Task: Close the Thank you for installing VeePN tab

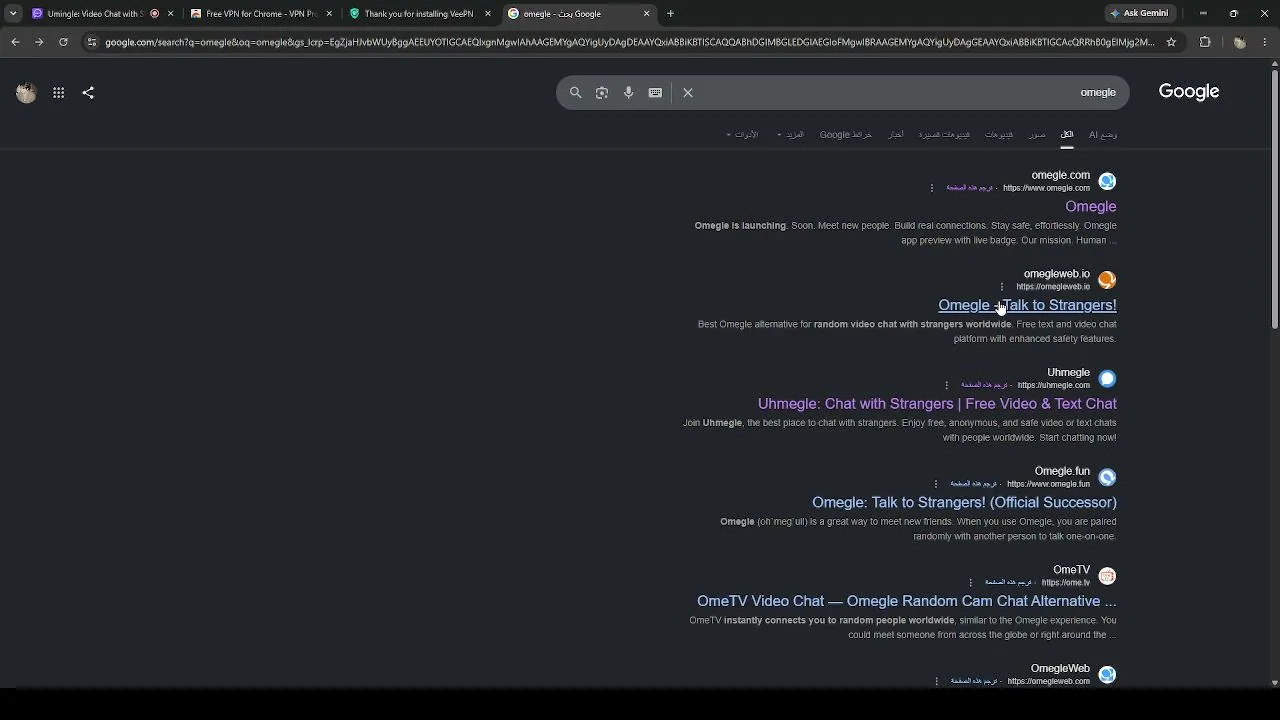Action: pyautogui.click(x=489, y=14)
